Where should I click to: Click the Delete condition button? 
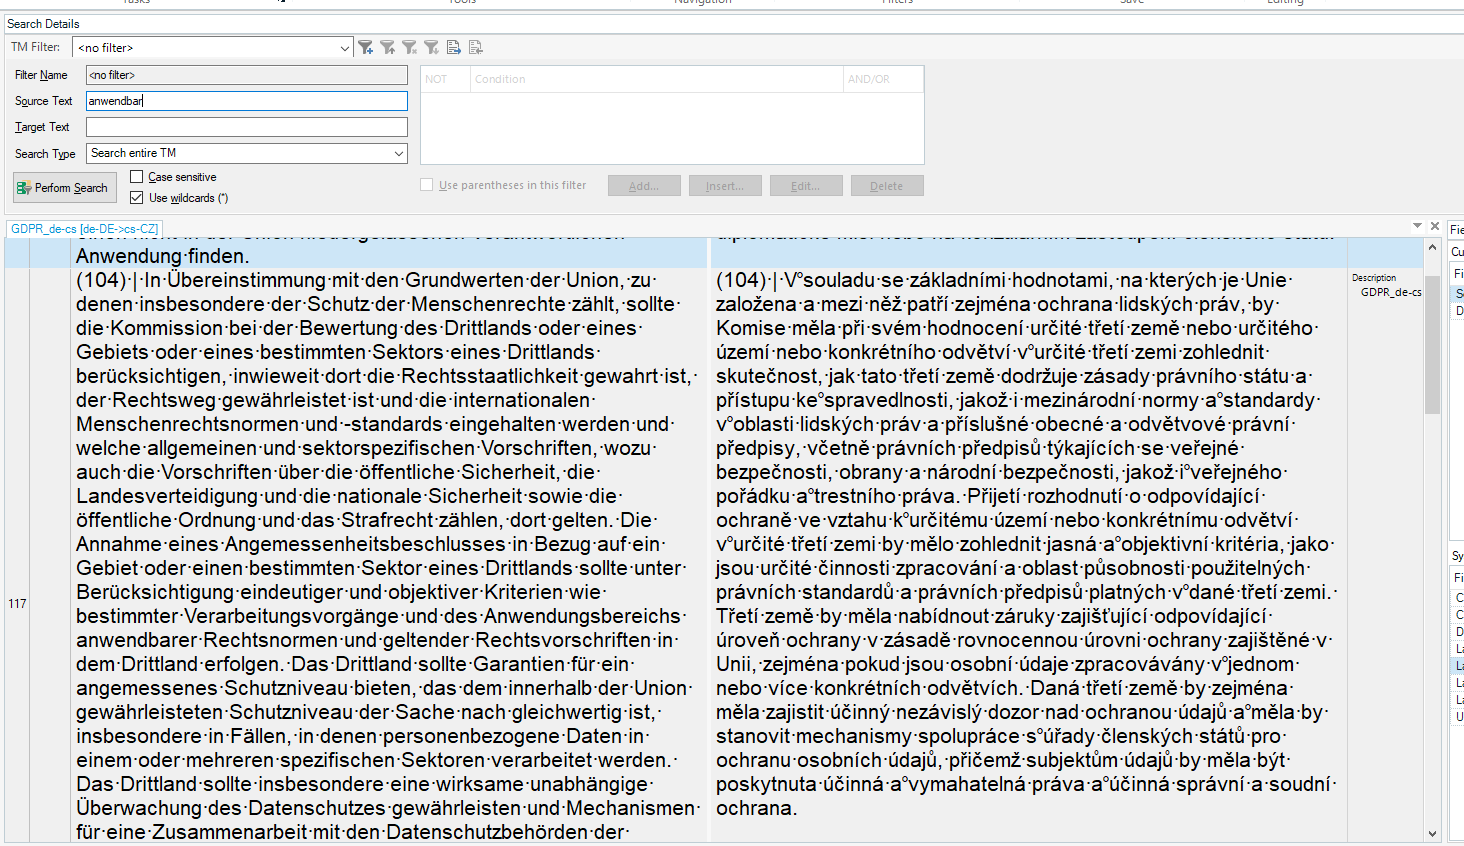tap(886, 186)
